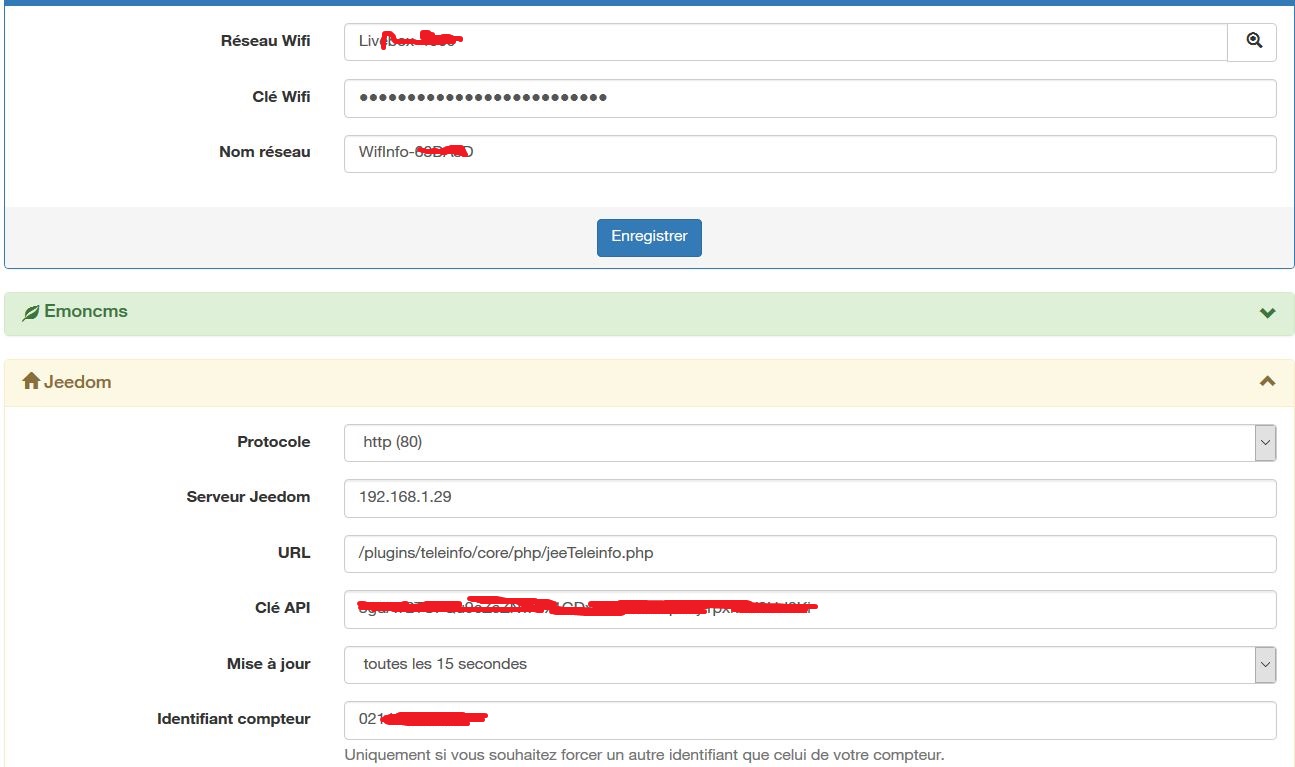Click the Jeedom panel heading
The width and height of the screenshot is (1295, 767).
click(649, 382)
